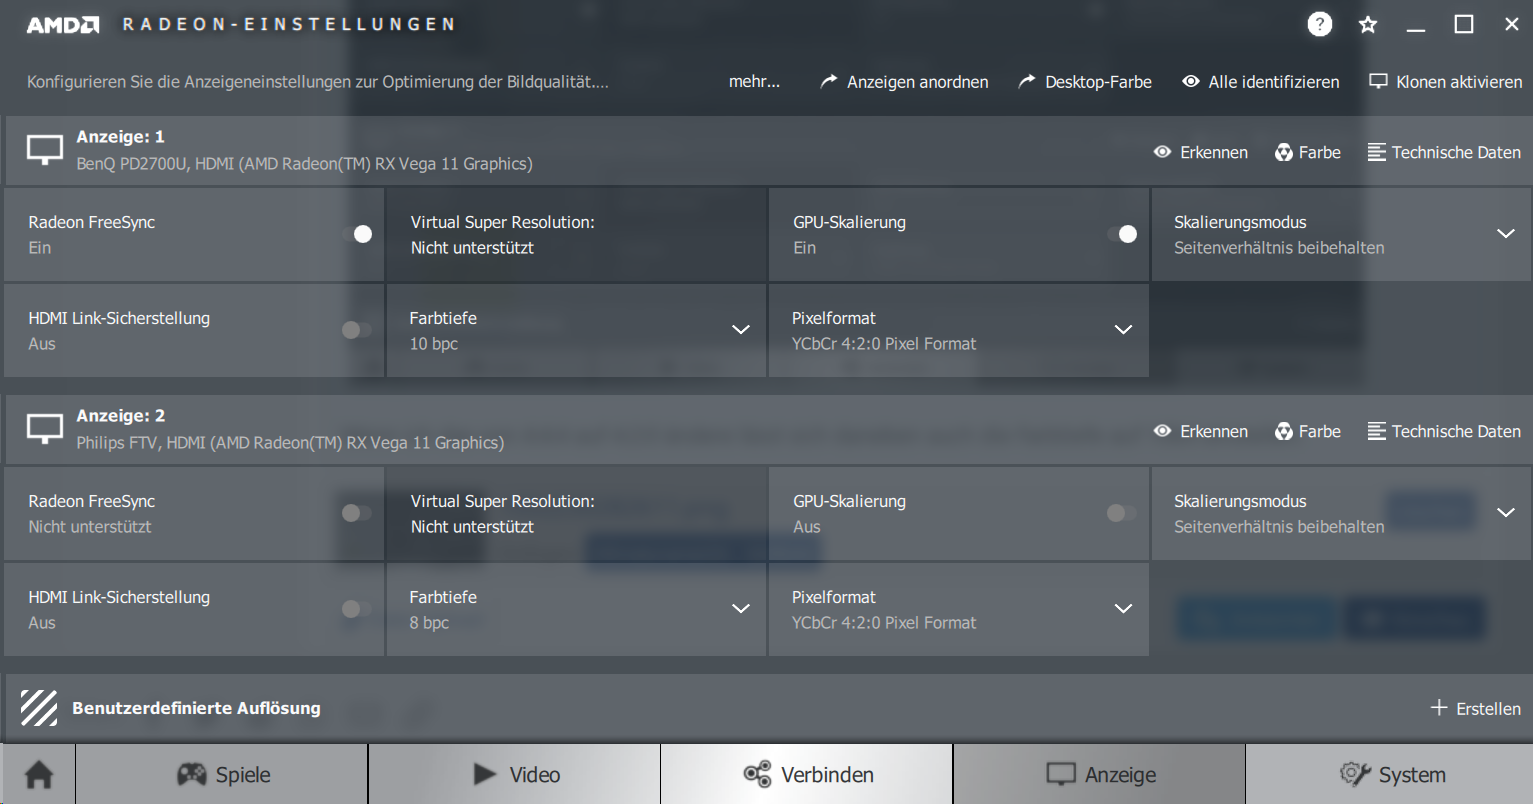
Task: Open Technische Daten for Anzeige 2
Action: click(x=1444, y=431)
